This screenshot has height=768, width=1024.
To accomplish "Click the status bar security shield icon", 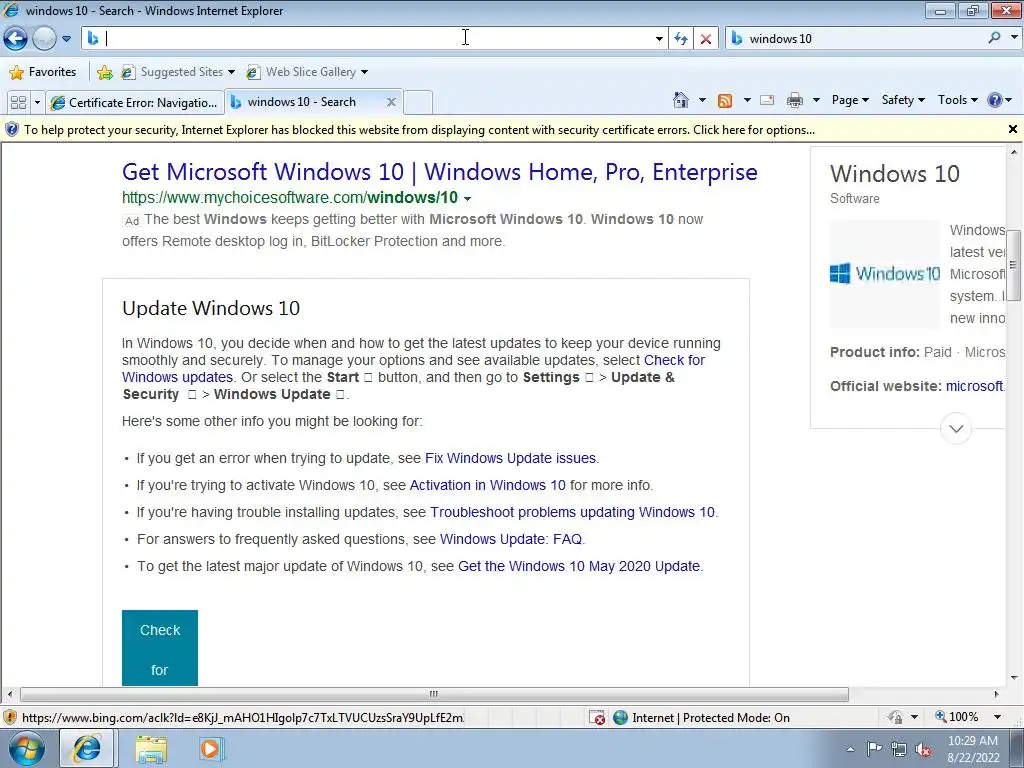I will (x=10, y=718).
